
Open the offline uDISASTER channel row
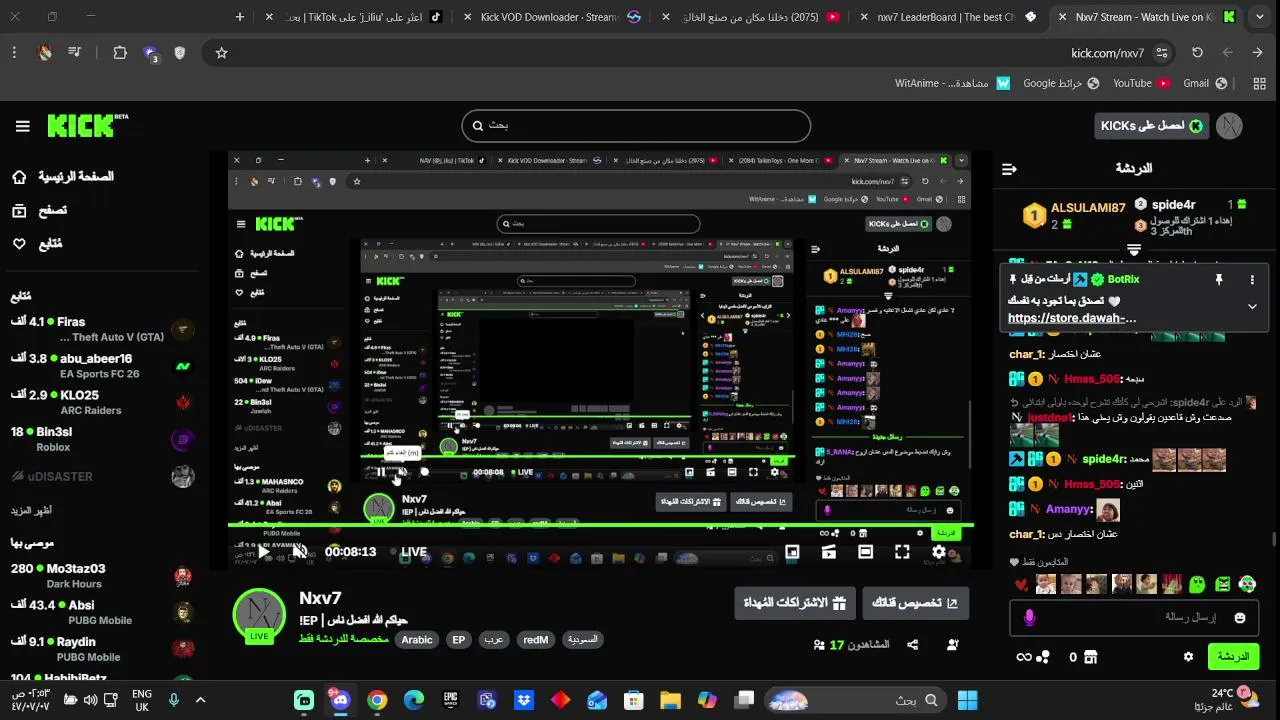tap(100, 476)
